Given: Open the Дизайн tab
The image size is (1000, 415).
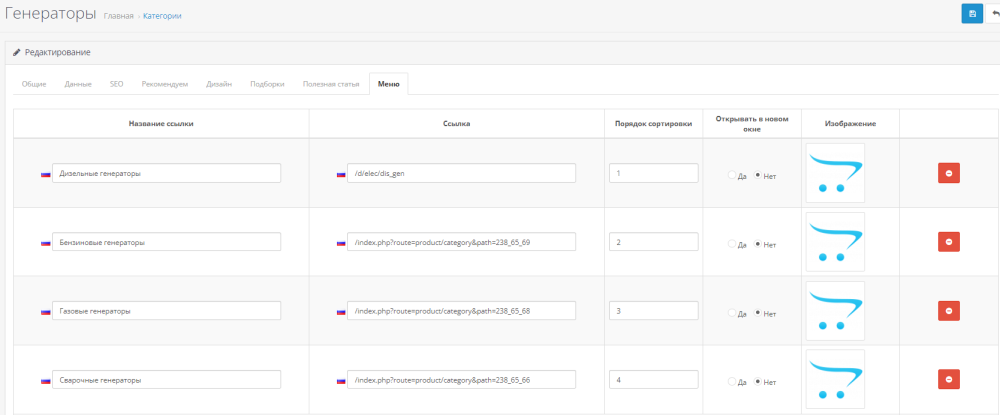Looking at the screenshot, I should coord(219,84).
